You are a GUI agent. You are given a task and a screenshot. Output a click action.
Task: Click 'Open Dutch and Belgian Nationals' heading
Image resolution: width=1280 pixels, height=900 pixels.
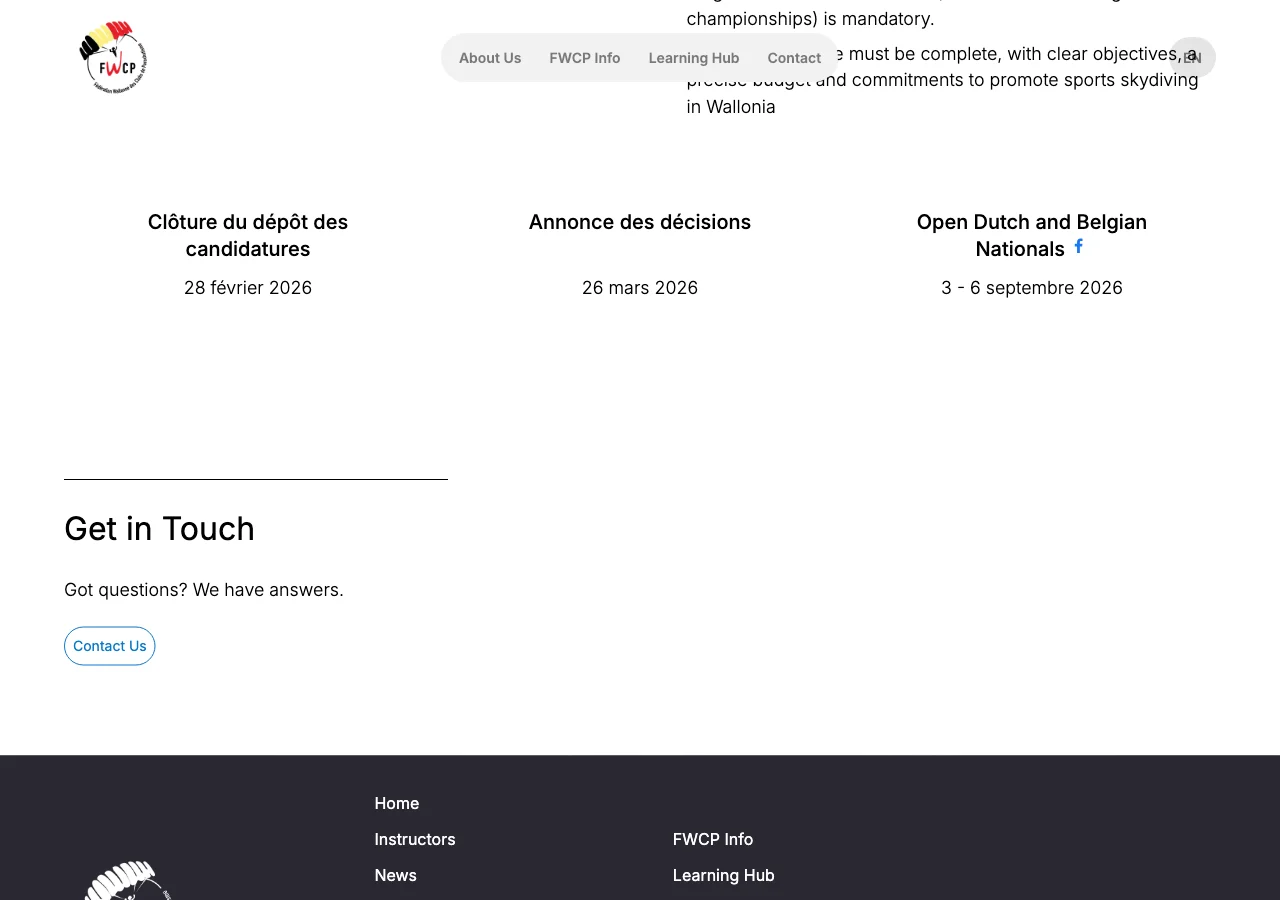tap(1032, 235)
